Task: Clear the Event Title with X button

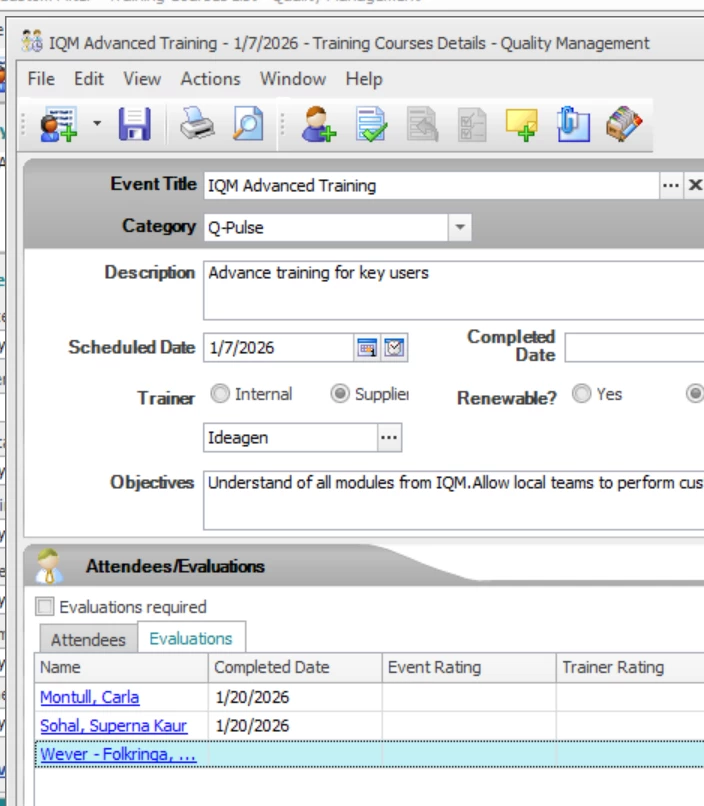Action: (695, 186)
